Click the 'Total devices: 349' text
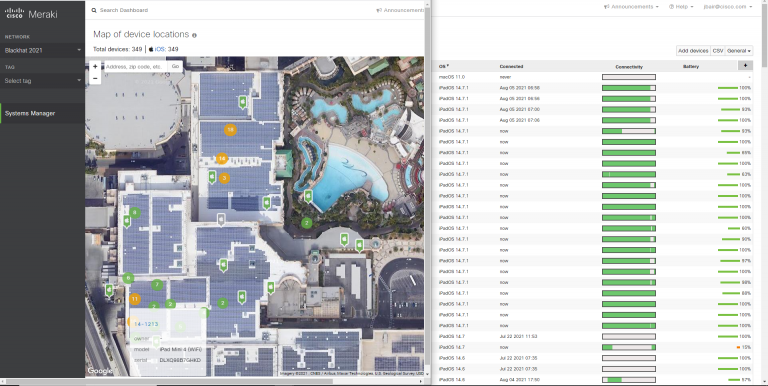The height and width of the screenshot is (386, 768). (118, 49)
